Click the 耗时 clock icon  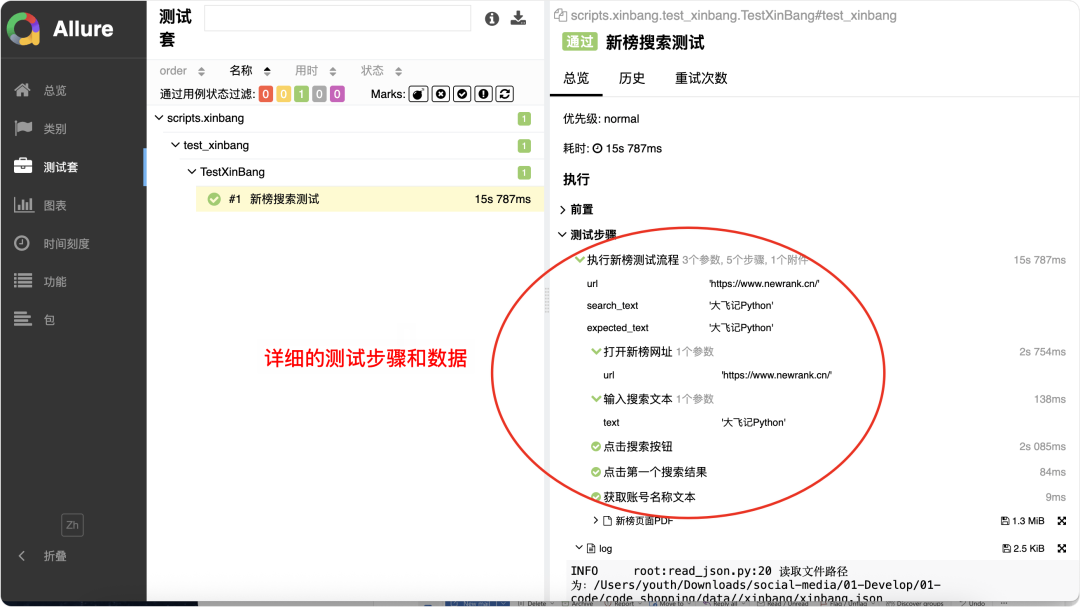tap(598, 148)
